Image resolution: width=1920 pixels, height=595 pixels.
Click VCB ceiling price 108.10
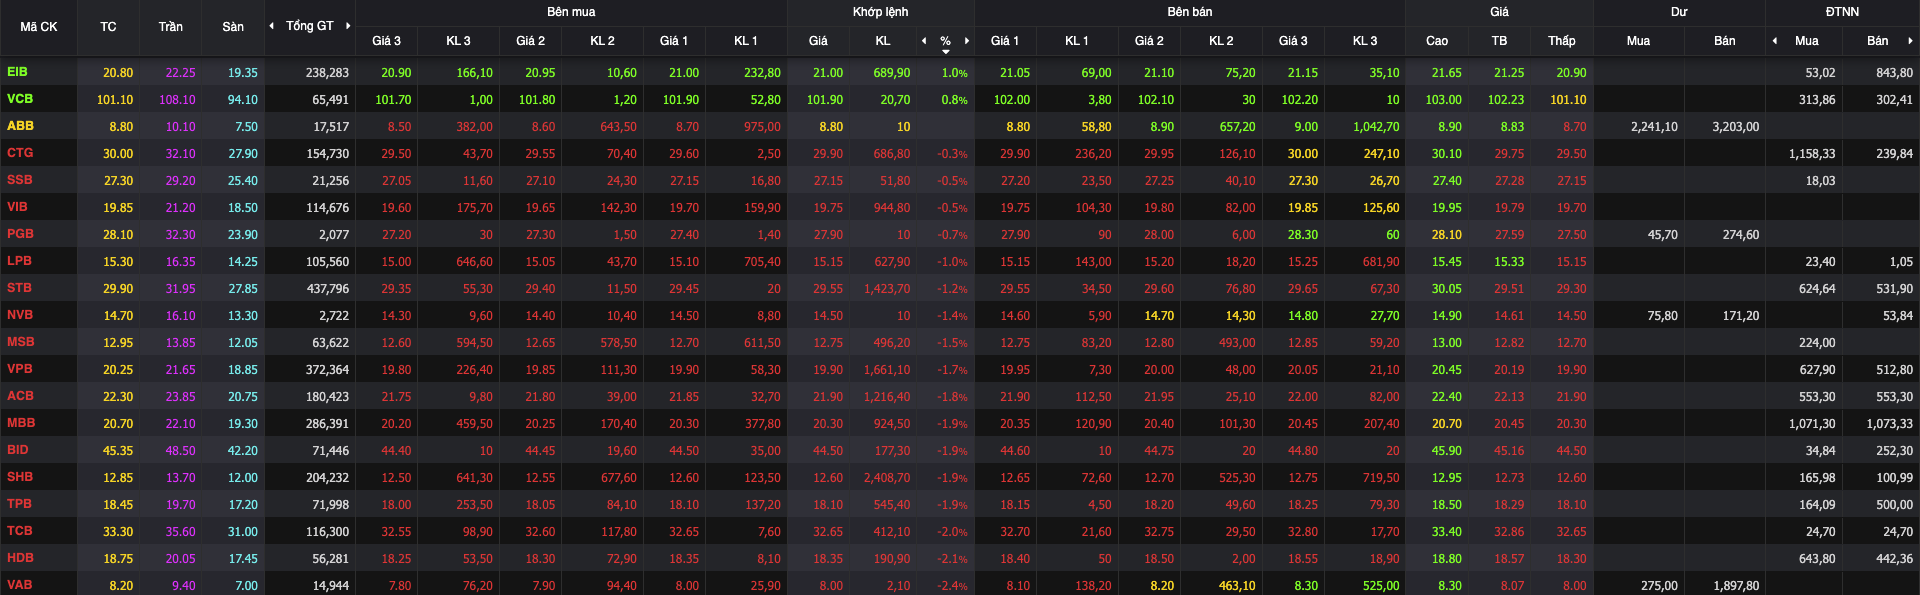[177, 100]
